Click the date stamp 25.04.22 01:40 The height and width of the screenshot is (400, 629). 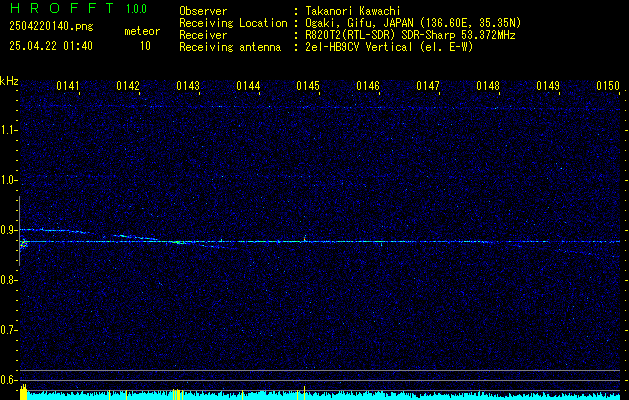(x=51, y=46)
